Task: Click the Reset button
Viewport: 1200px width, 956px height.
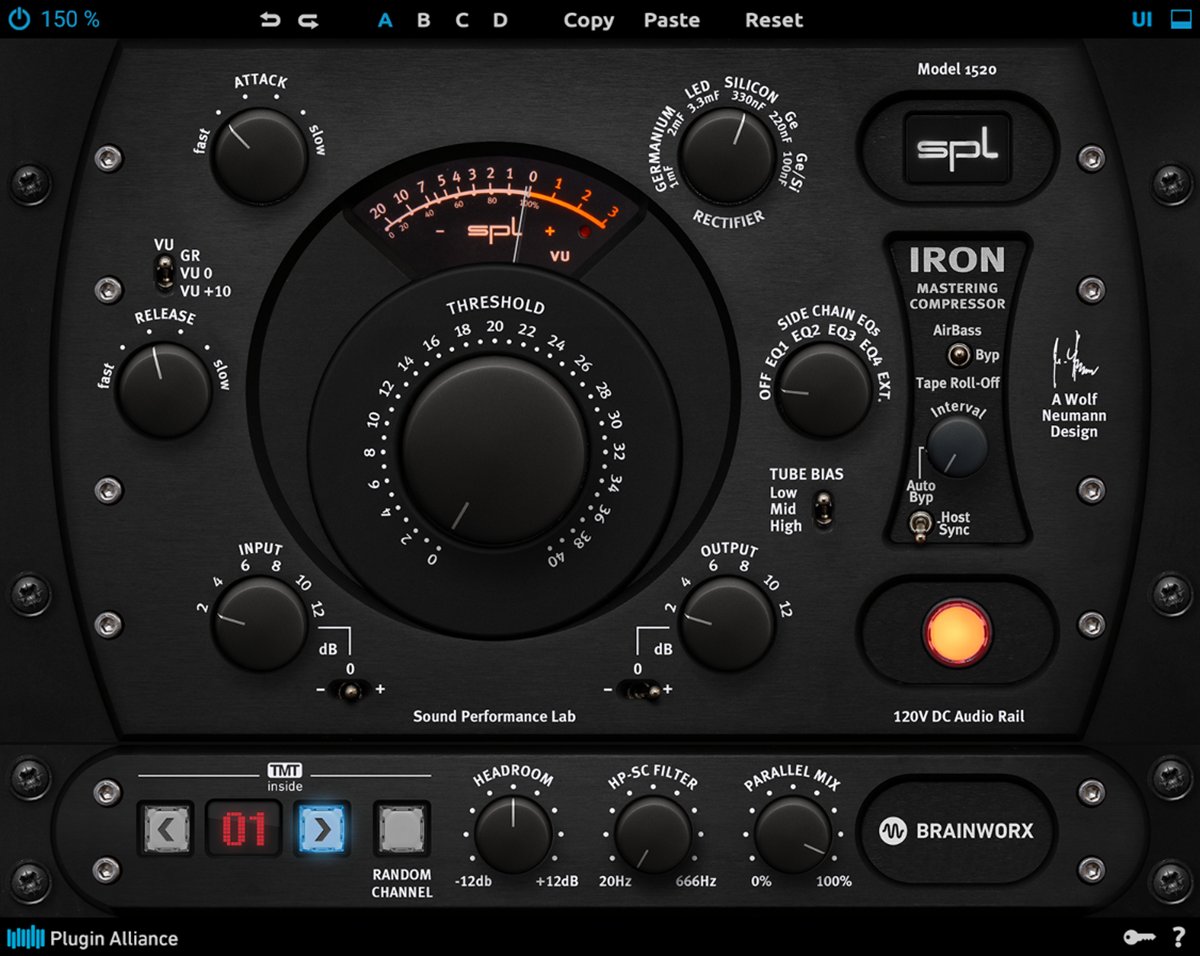Action: point(773,20)
